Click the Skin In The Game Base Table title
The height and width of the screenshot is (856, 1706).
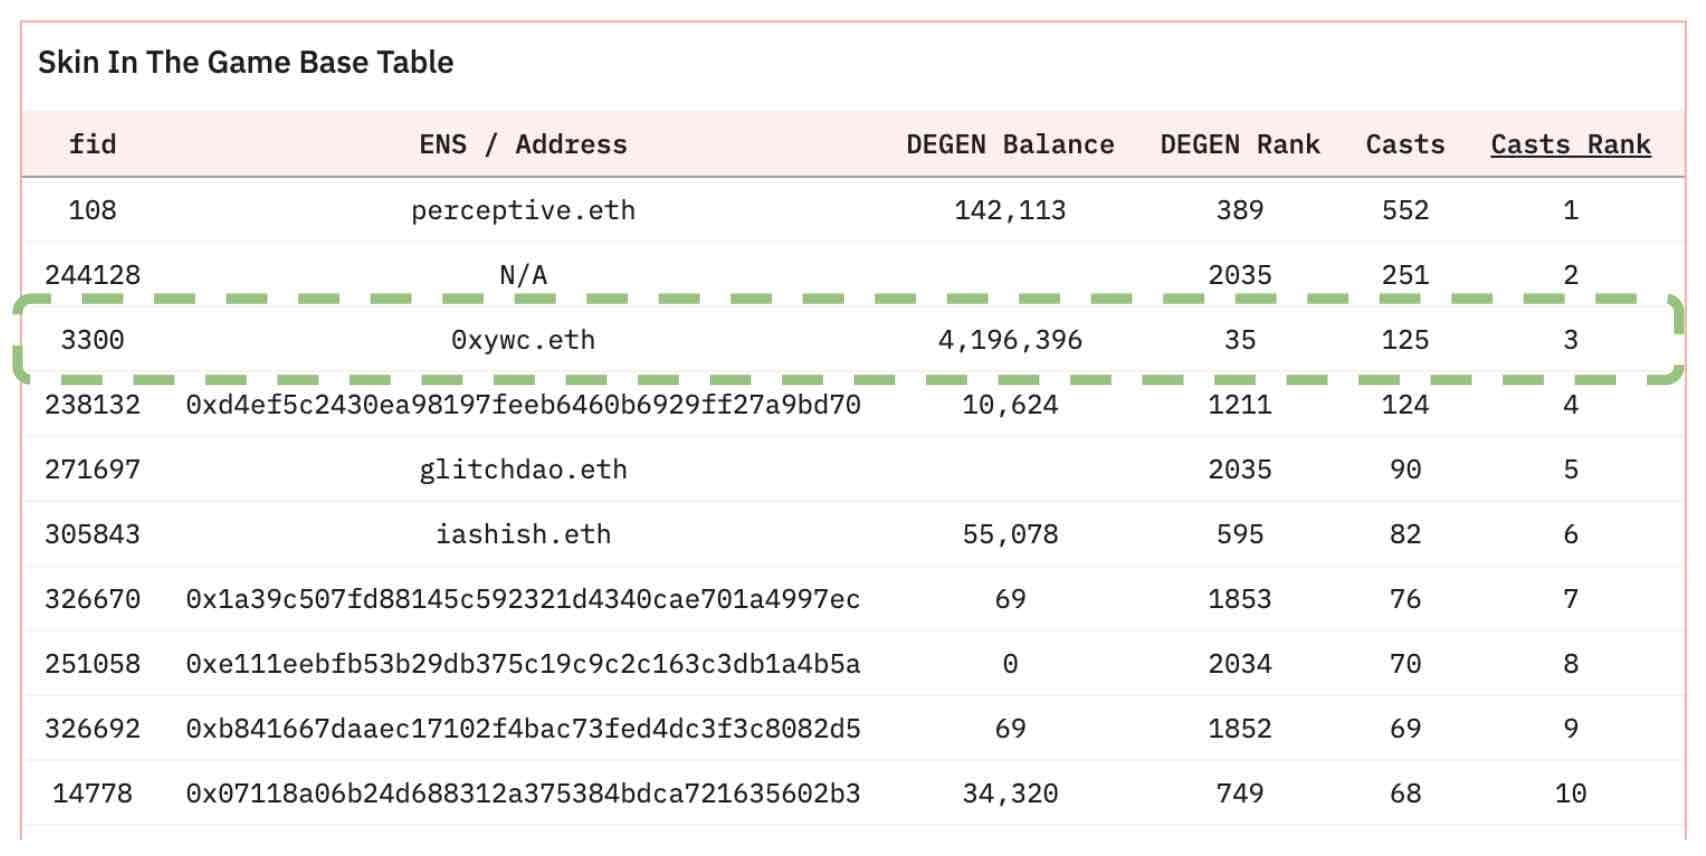(x=246, y=63)
